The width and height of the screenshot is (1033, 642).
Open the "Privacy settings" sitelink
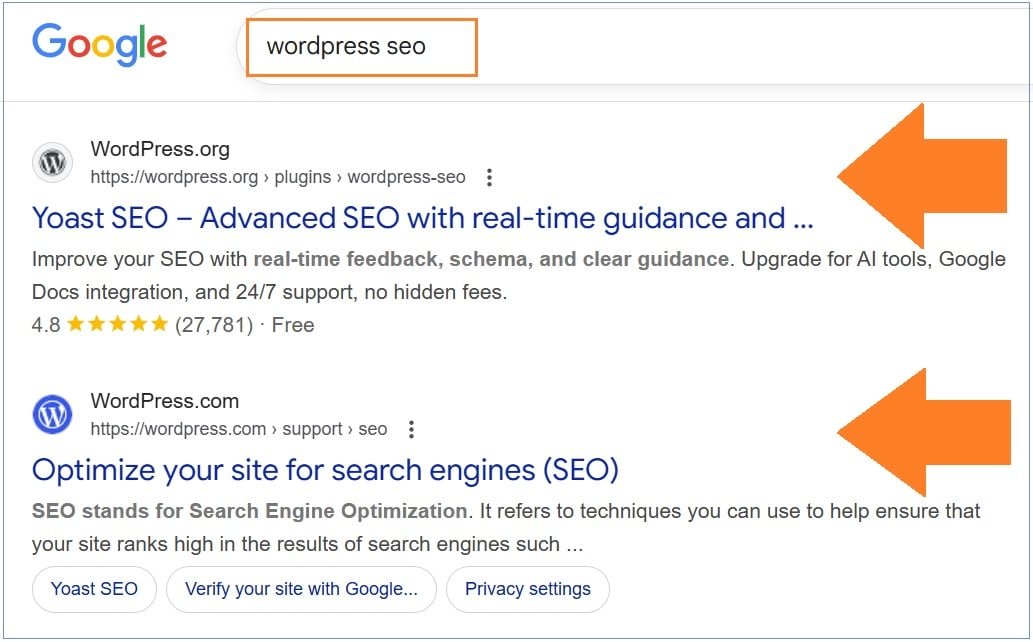click(528, 589)
